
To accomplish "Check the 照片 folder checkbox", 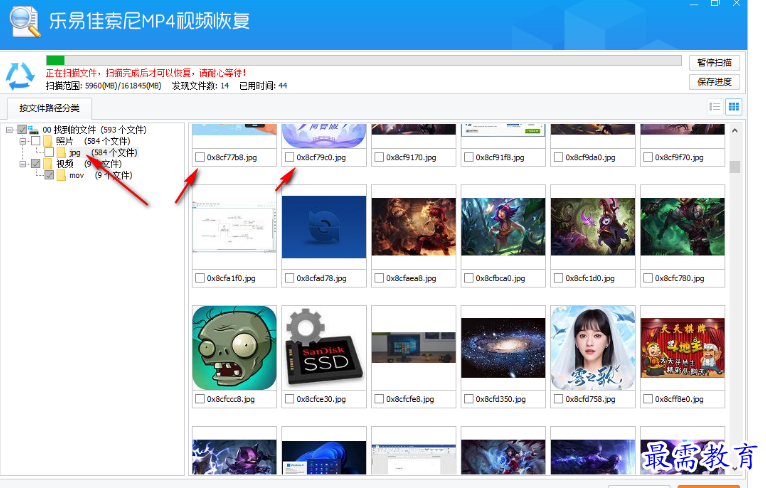I will pos(36,141).
